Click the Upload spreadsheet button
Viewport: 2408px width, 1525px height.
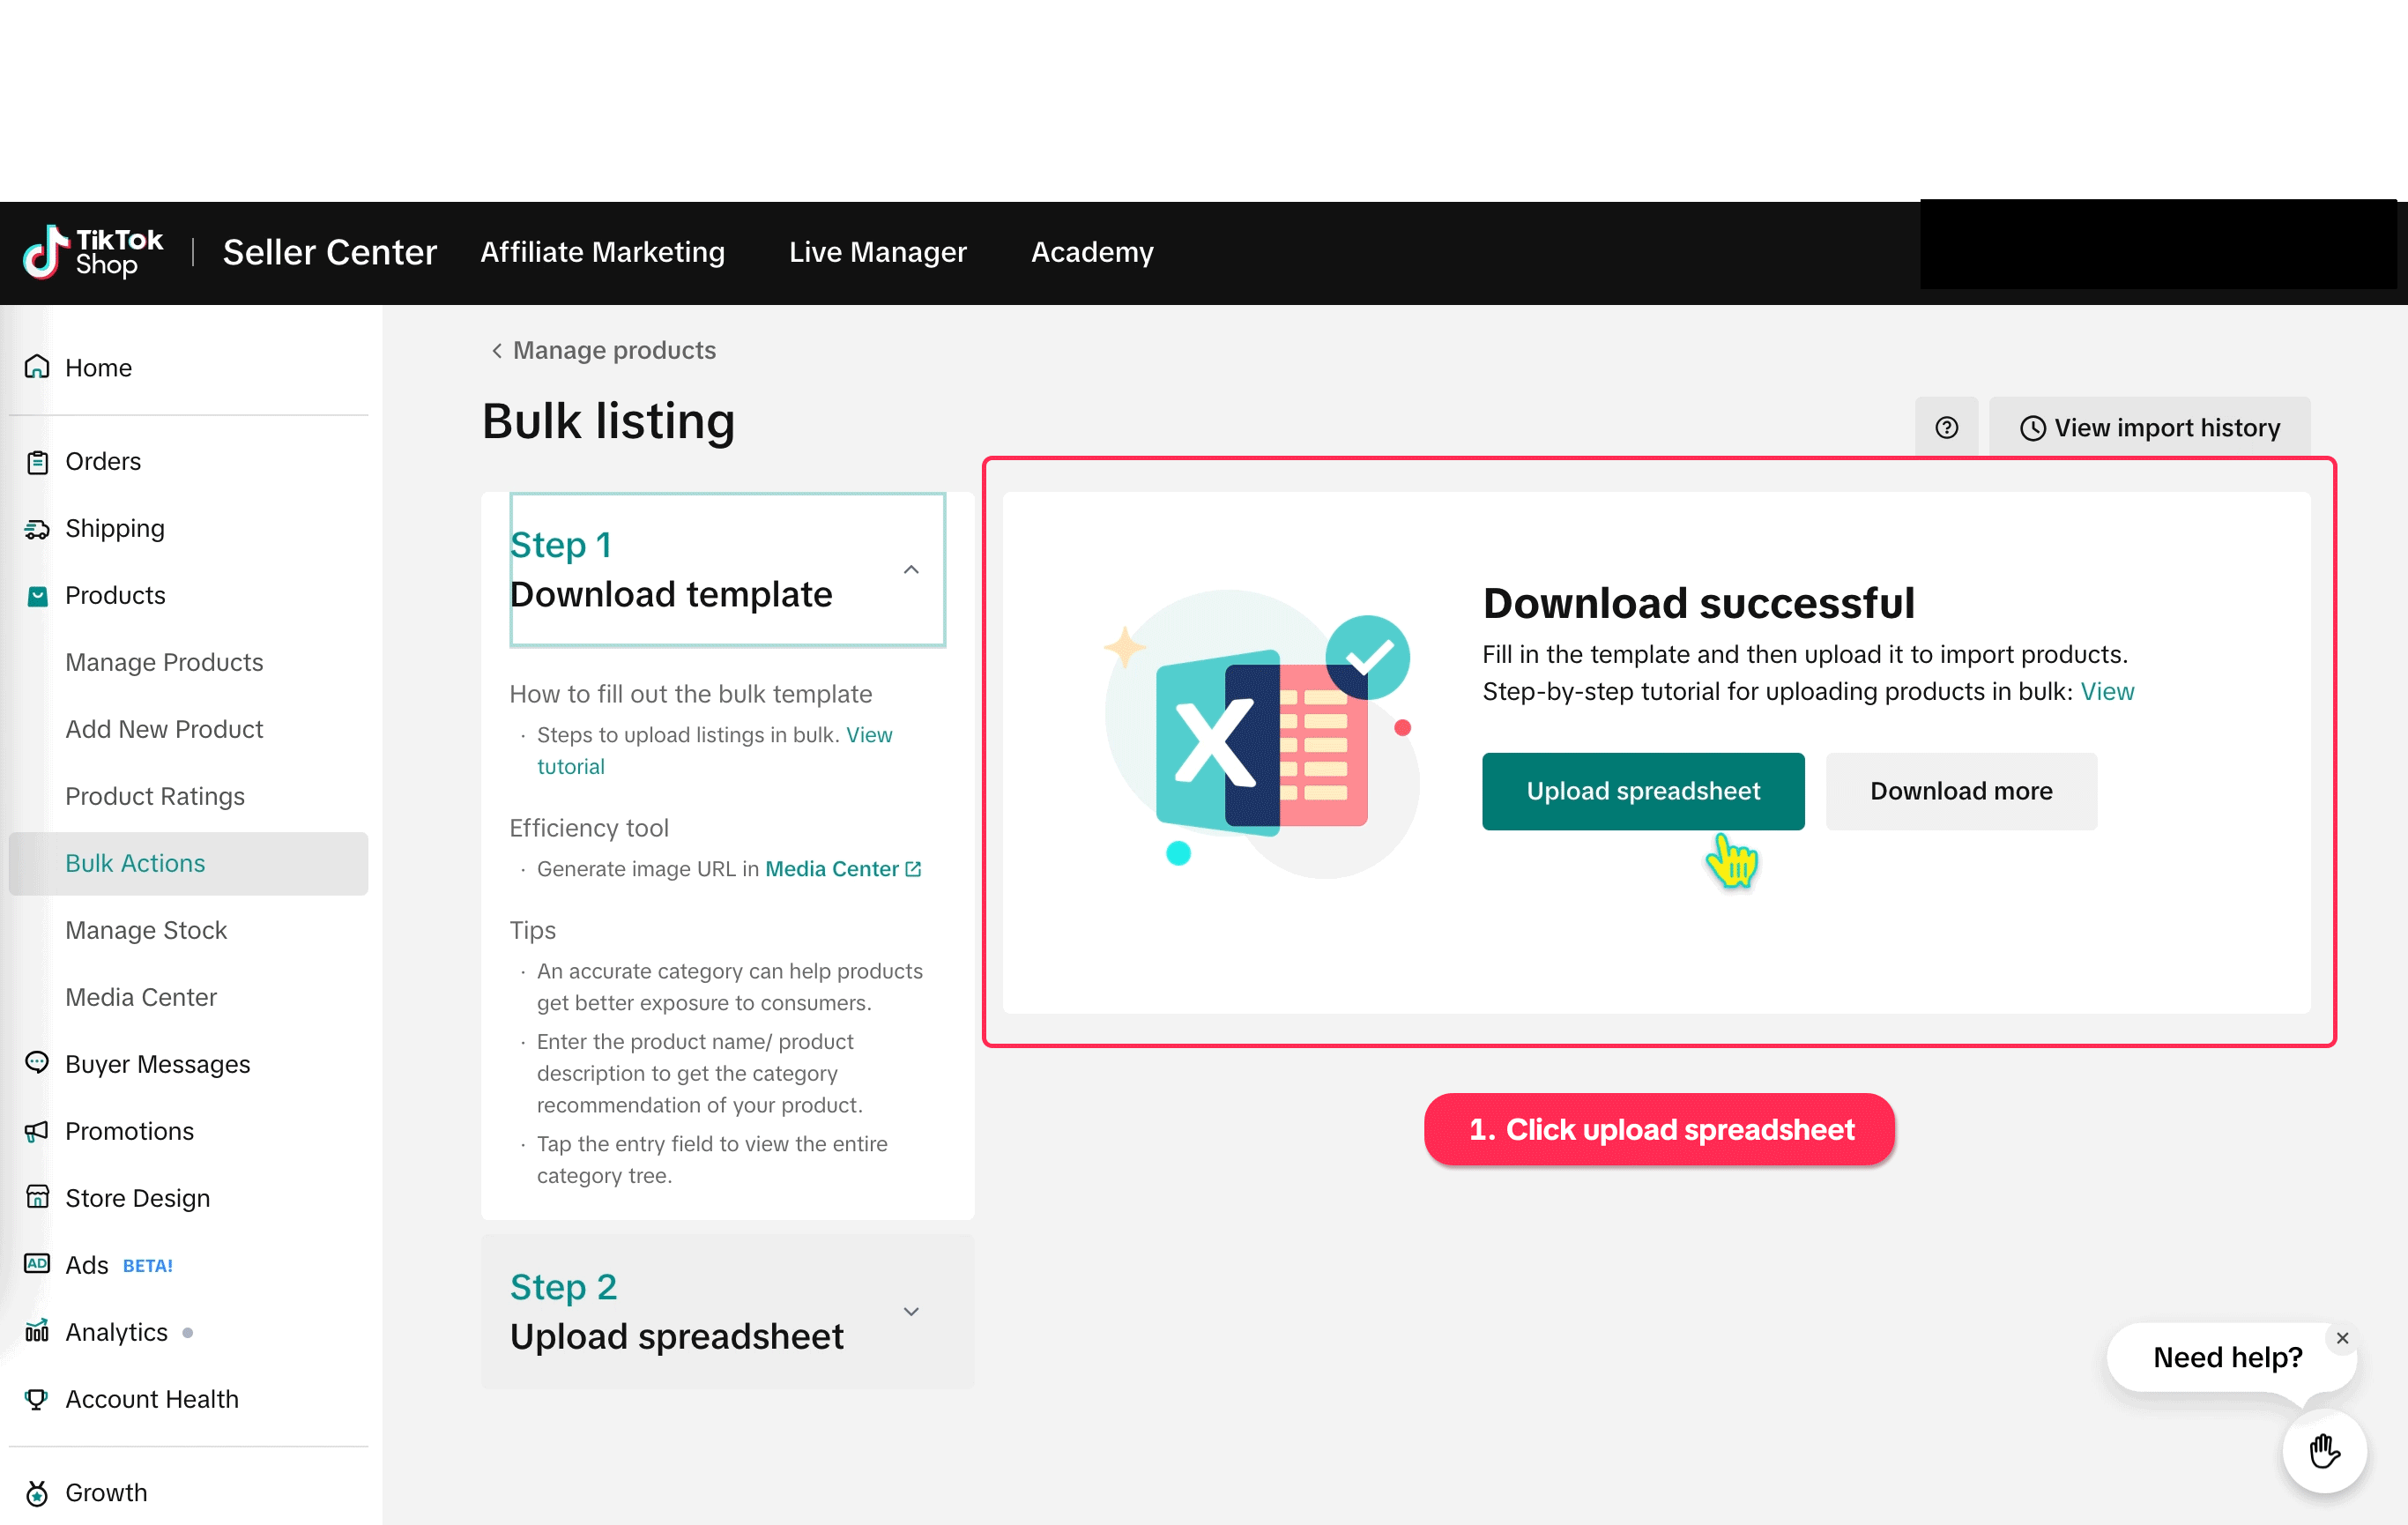1642,791
